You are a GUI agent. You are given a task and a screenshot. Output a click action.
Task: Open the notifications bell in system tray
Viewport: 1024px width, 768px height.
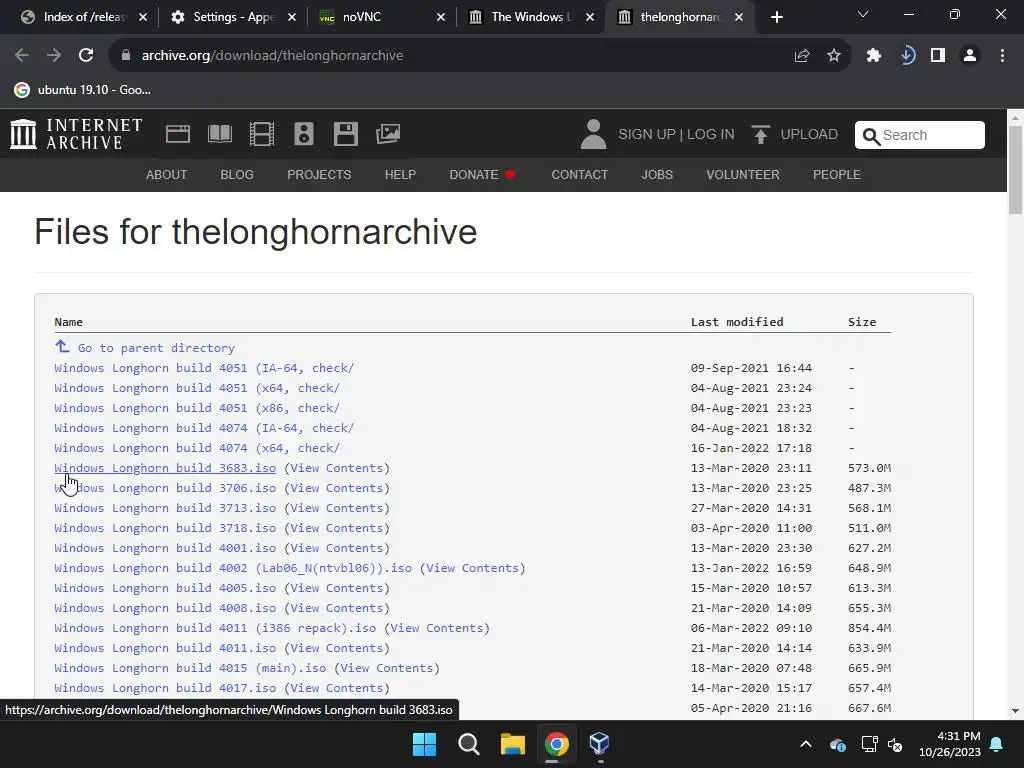997,744
